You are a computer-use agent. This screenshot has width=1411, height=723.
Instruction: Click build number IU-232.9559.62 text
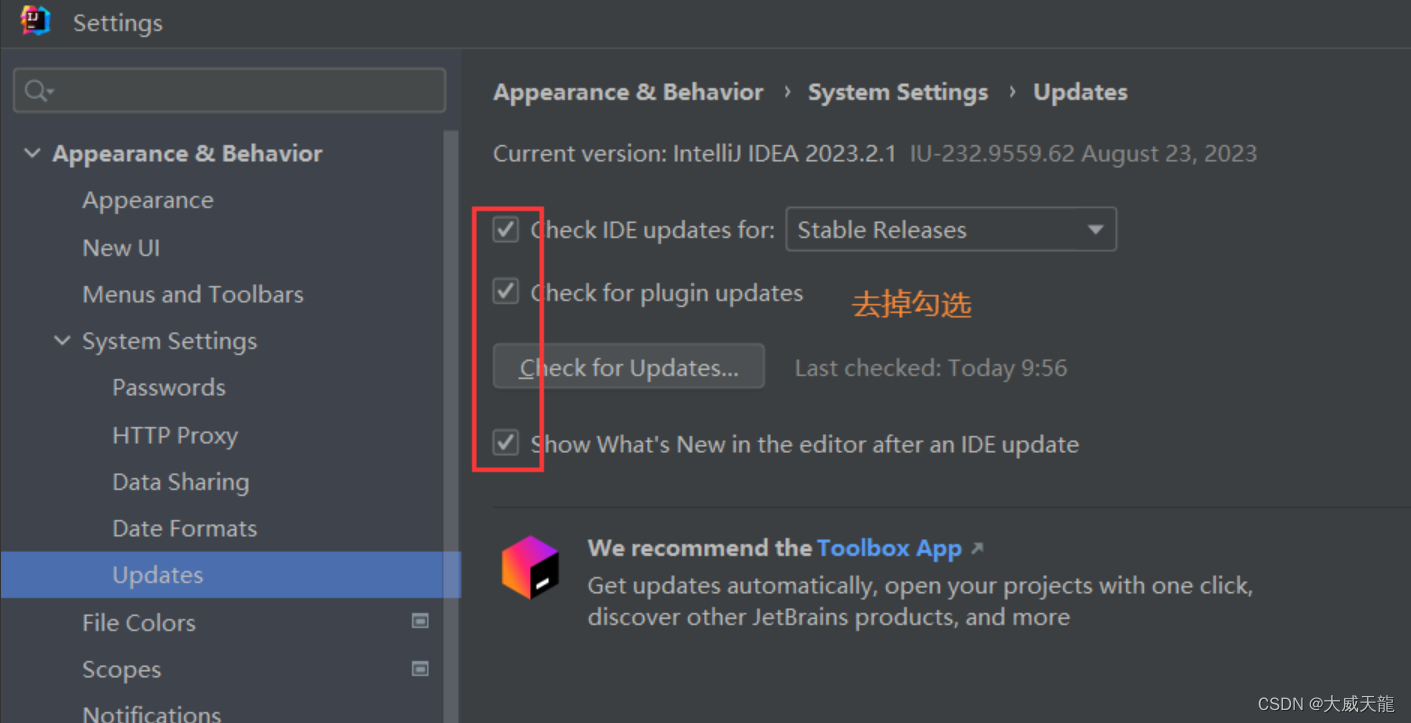point(992,153)
